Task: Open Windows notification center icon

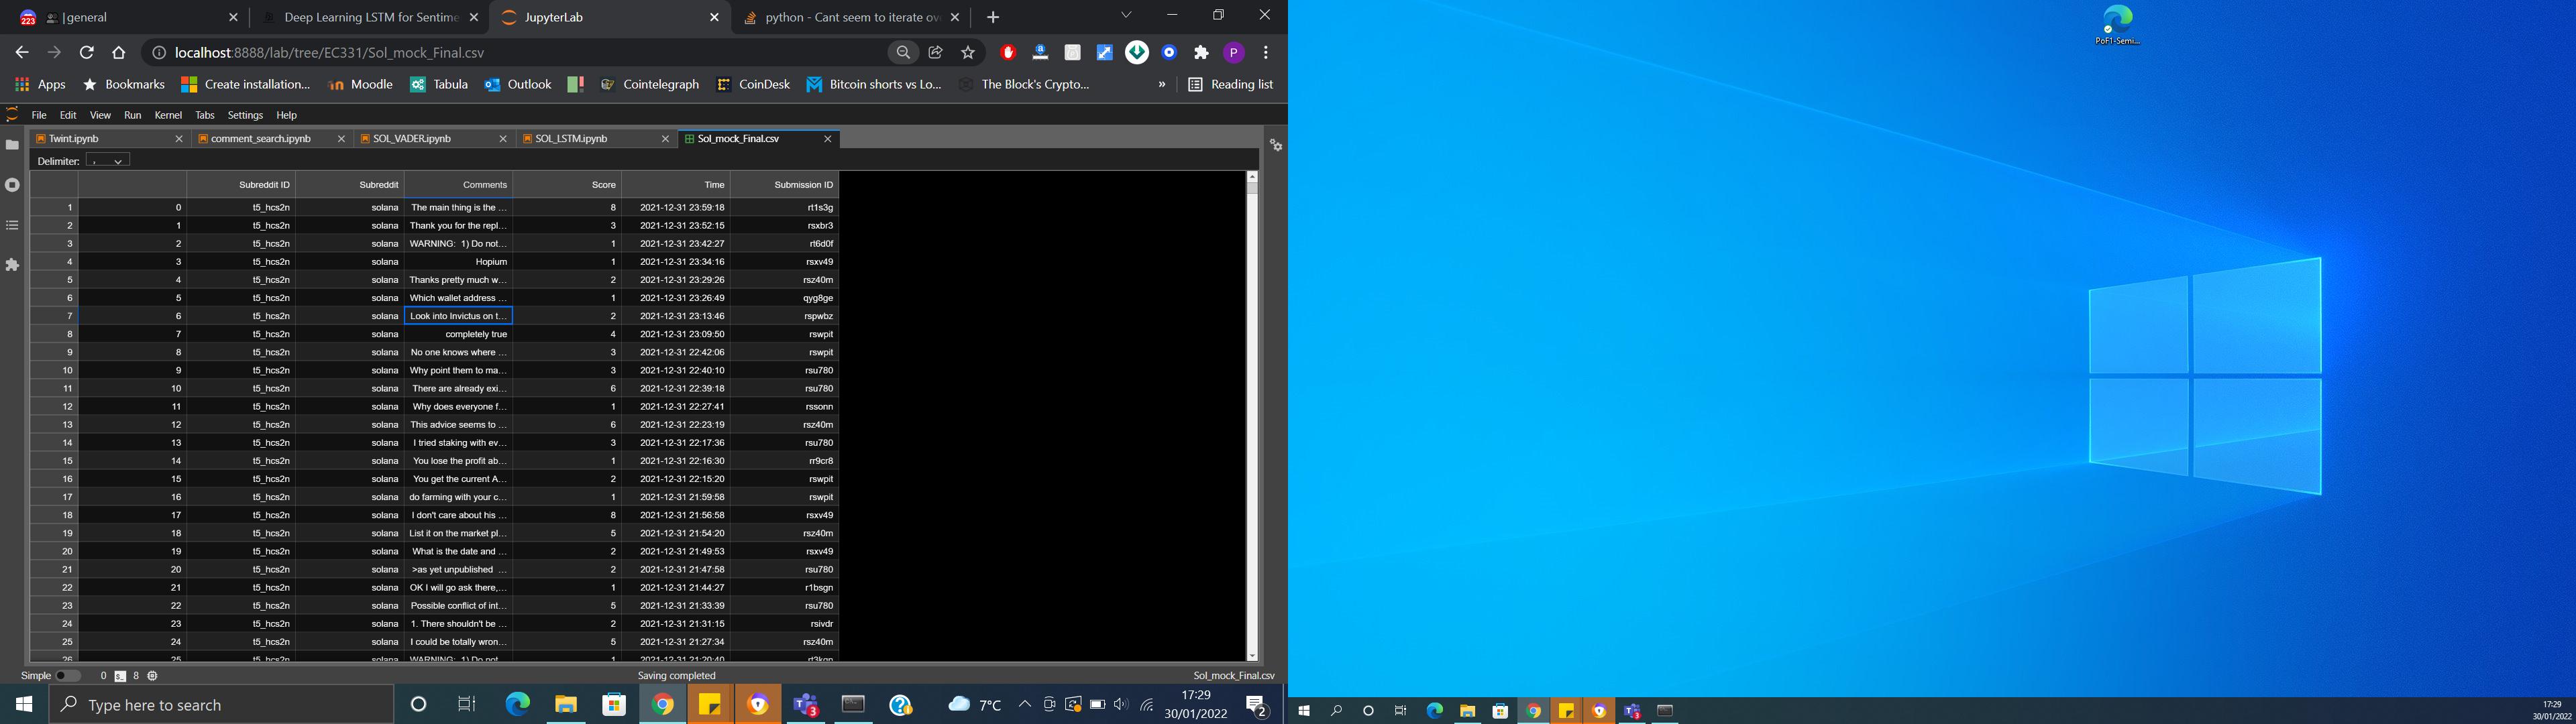Action: point(1257,706)
